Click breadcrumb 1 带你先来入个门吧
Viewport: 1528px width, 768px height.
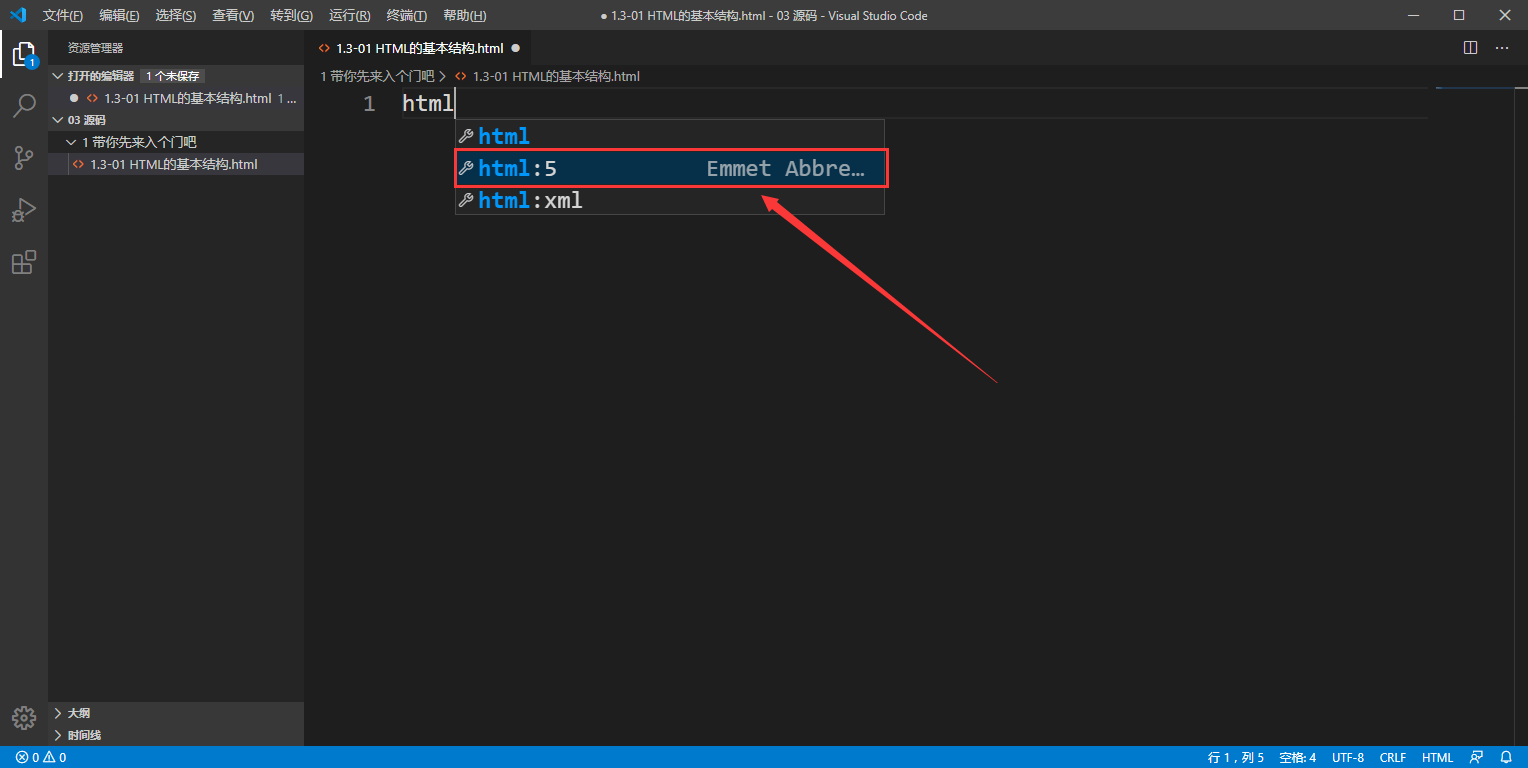(377, 76)
